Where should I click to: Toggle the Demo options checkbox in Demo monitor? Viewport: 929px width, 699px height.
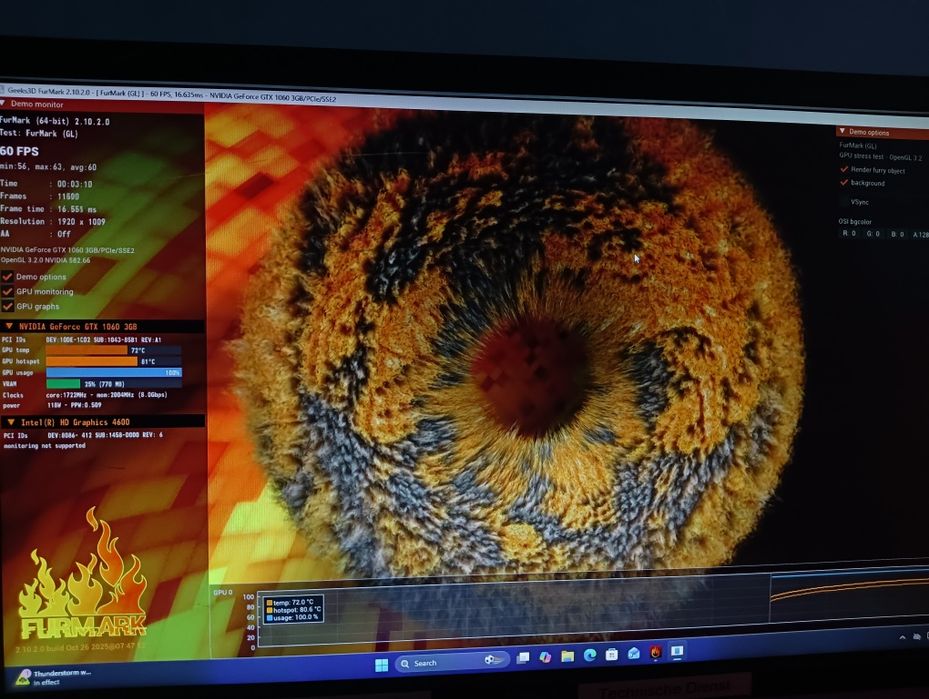pyautogui.click(x=8, y=277)
